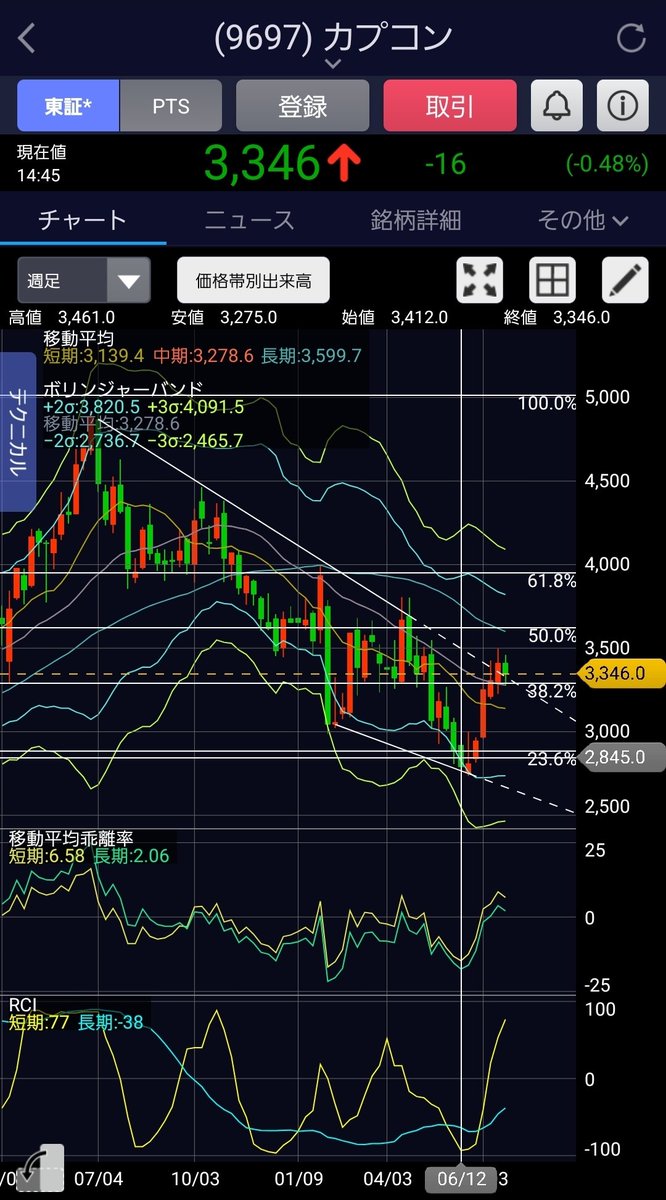The height and width of the screenshot is (1200, 666).
Task: Open the price alert bell
Action: tap(555, 106)
